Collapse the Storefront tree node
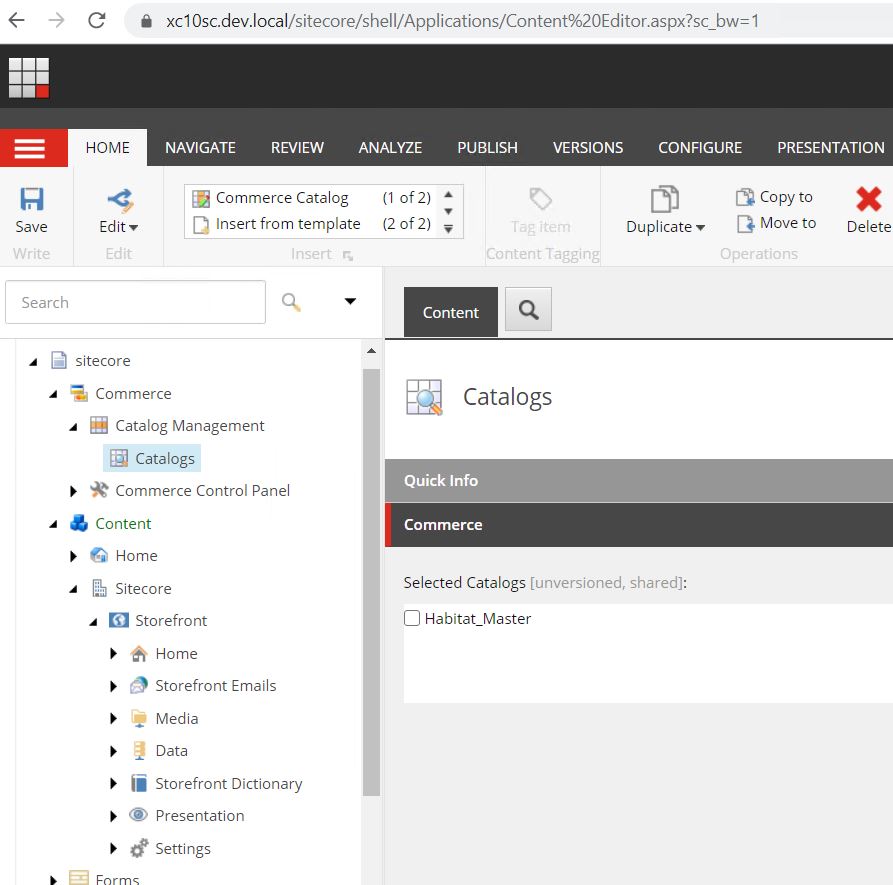 (x=93, y=621)
